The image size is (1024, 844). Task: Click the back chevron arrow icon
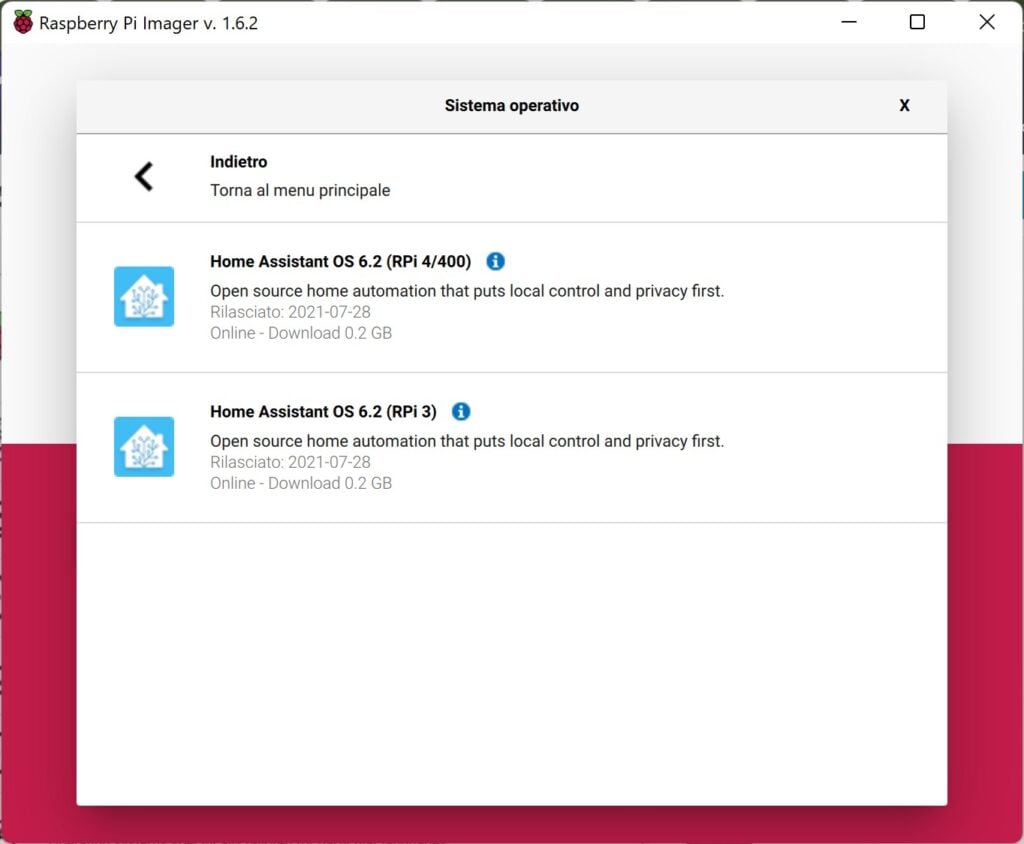(x=144, y=176)
